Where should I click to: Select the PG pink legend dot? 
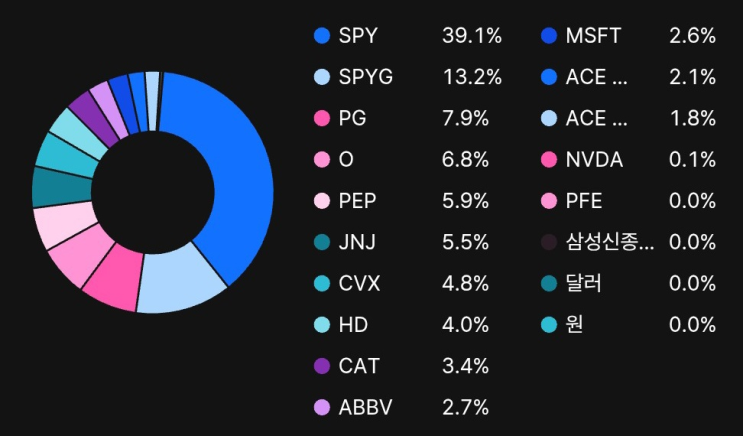pos(322,118)
